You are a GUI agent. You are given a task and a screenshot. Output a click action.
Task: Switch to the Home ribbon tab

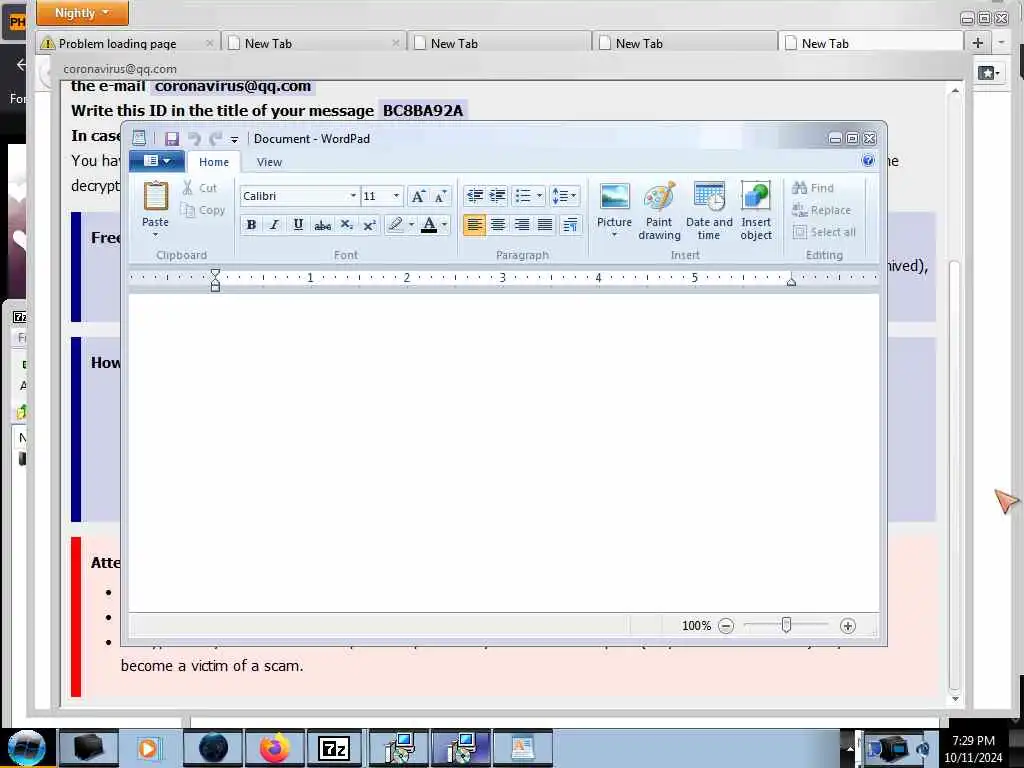(x=214, y=162)
